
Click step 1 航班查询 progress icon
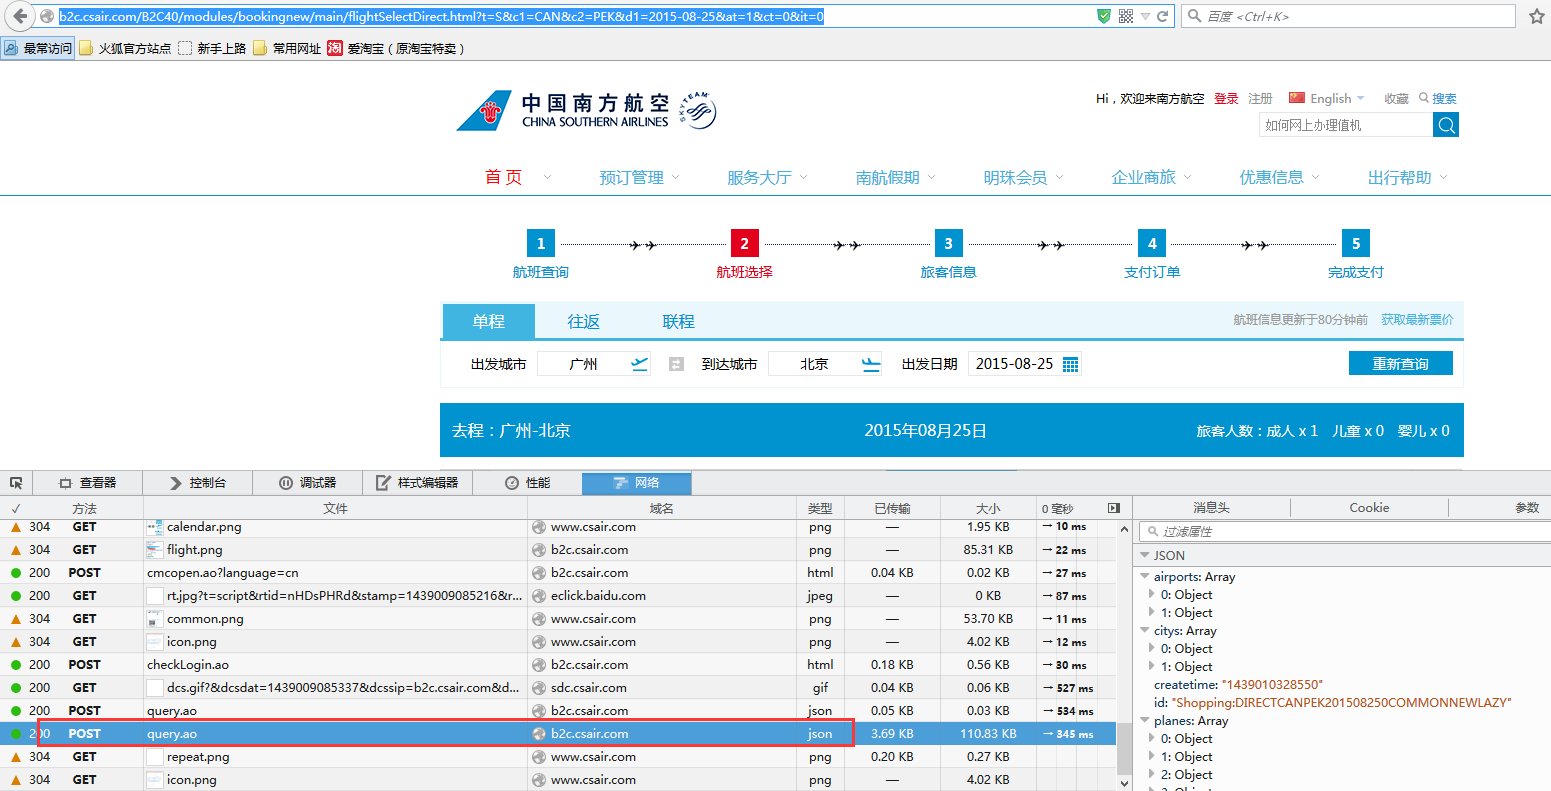(x=541, y=243)
